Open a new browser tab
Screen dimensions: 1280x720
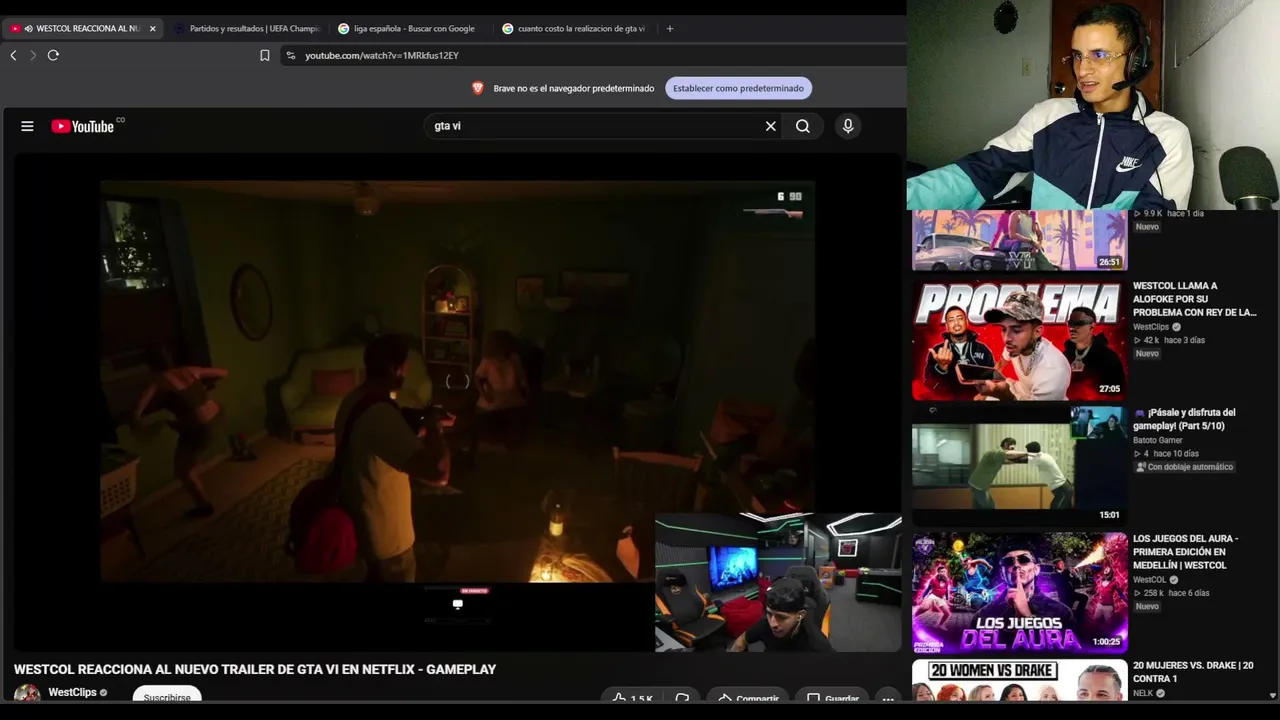tap(670, 29)
